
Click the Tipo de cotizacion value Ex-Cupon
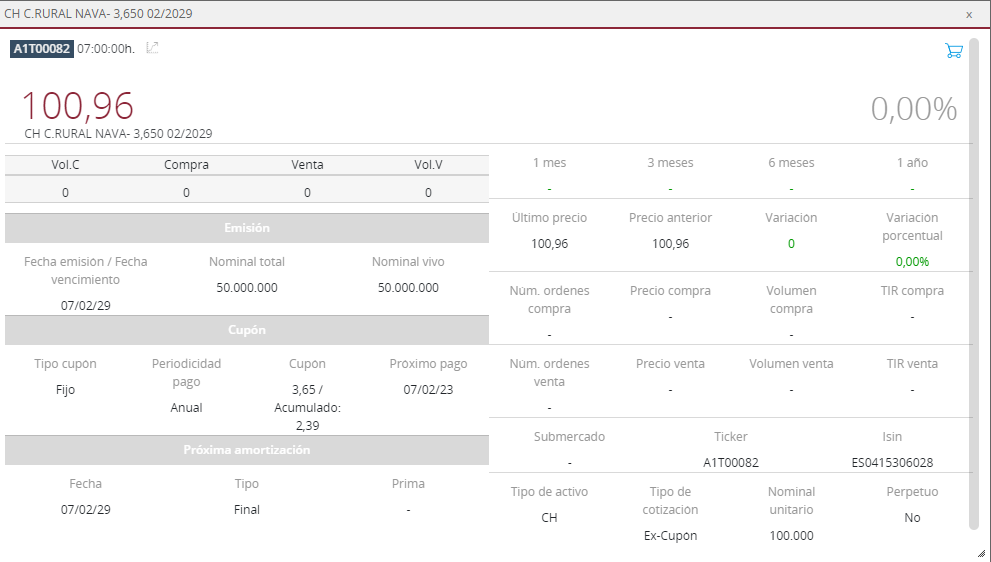coord(670,536)
